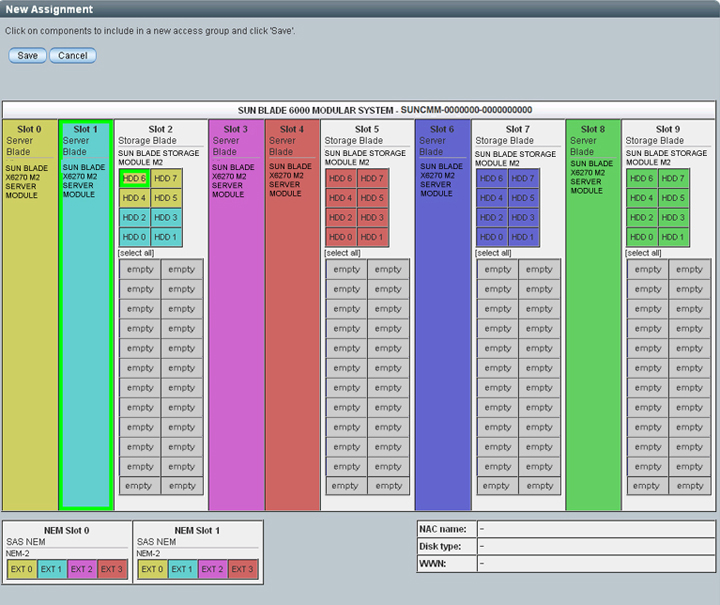720x605 pixels.
Task: Click the WWN value field
Action: [596, 563]
